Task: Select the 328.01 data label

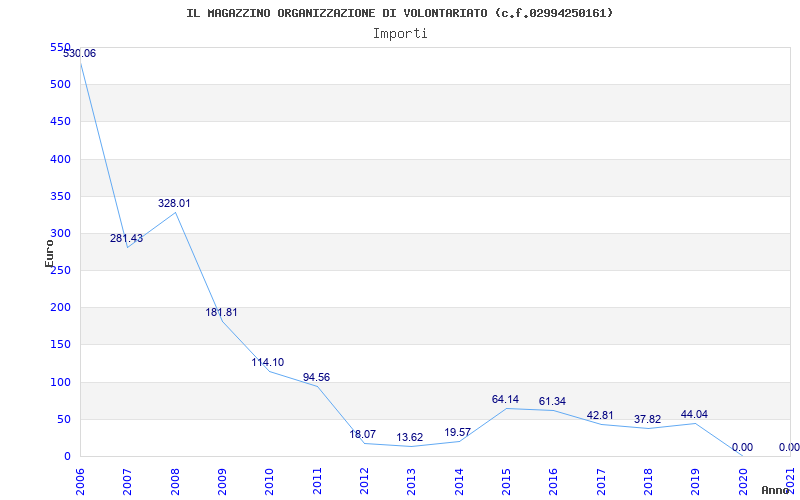Action: click(174, 203)
